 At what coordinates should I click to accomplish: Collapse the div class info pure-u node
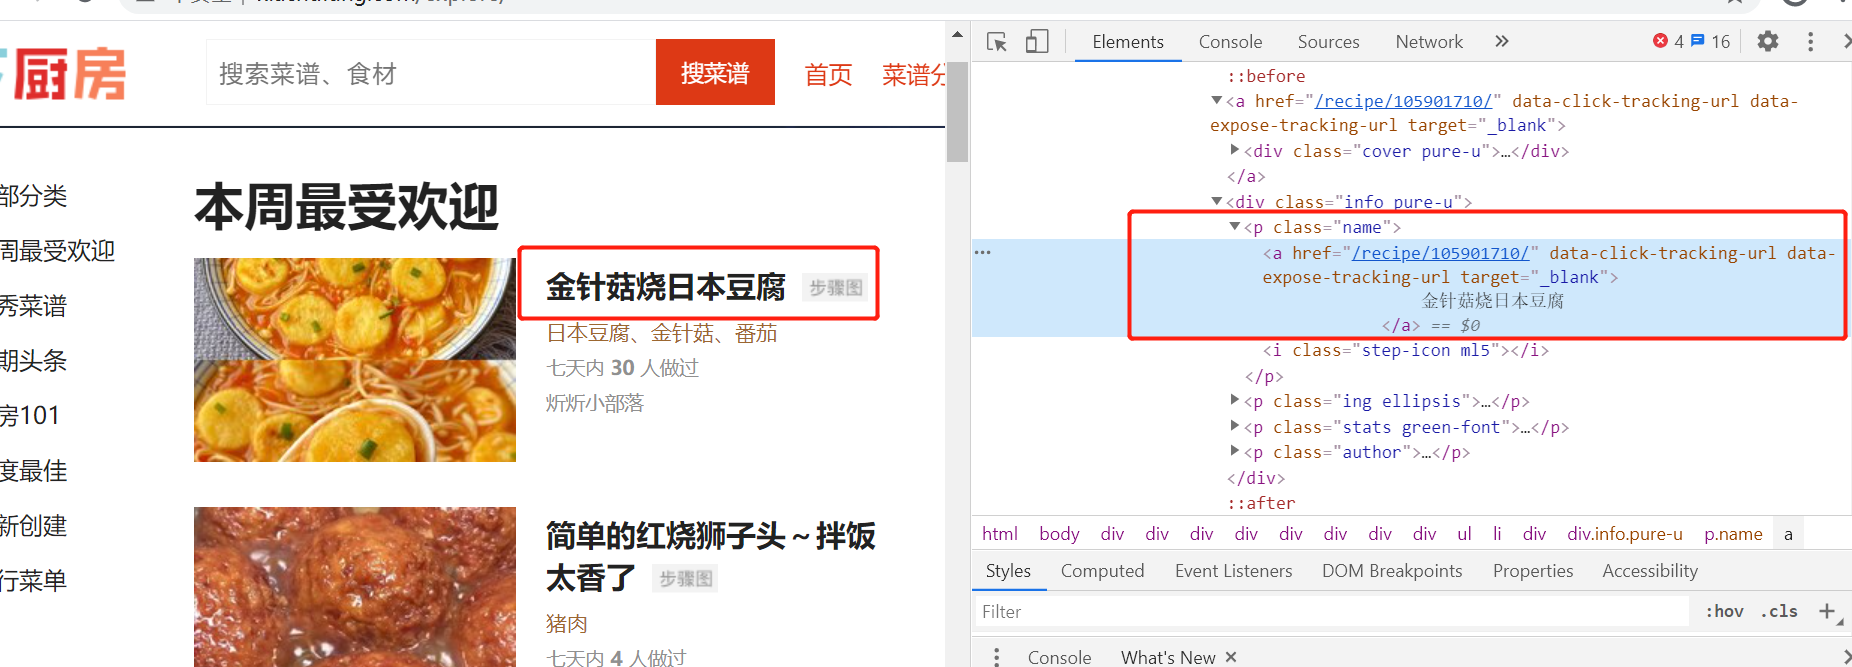(1217, 201)
